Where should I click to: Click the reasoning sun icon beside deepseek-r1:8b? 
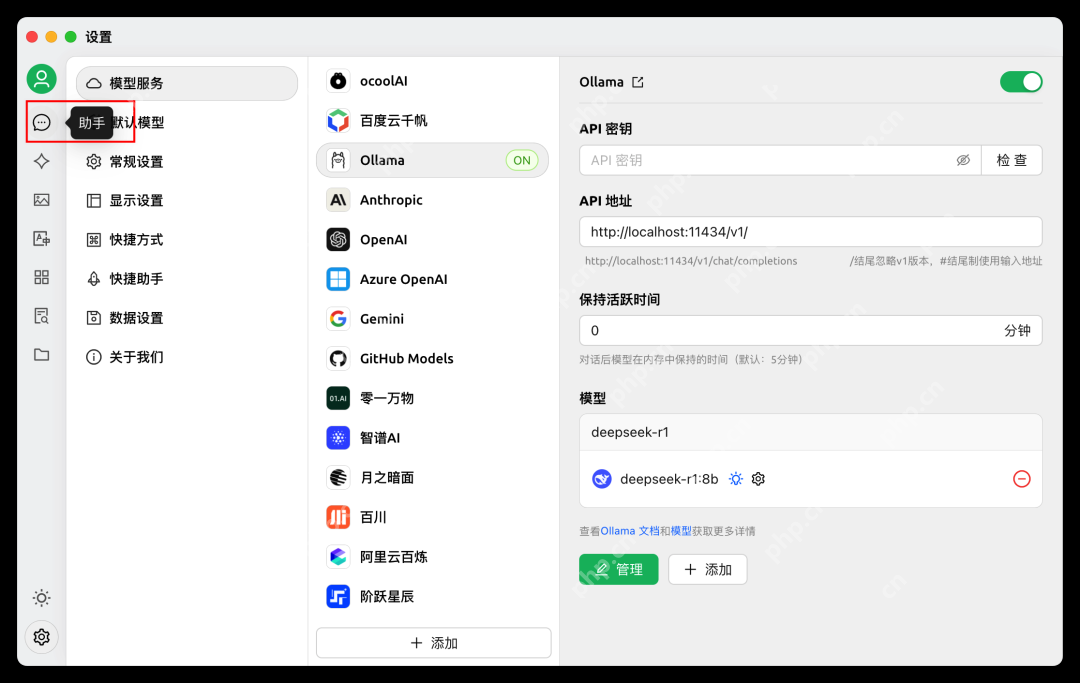pyautogui.click(x=736, y=479)
